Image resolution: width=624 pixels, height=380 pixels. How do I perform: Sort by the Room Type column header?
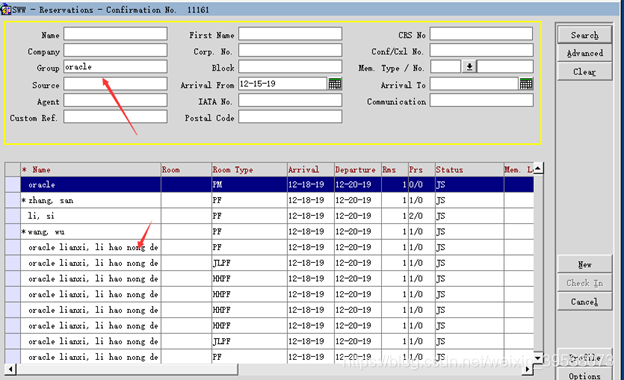249,170
